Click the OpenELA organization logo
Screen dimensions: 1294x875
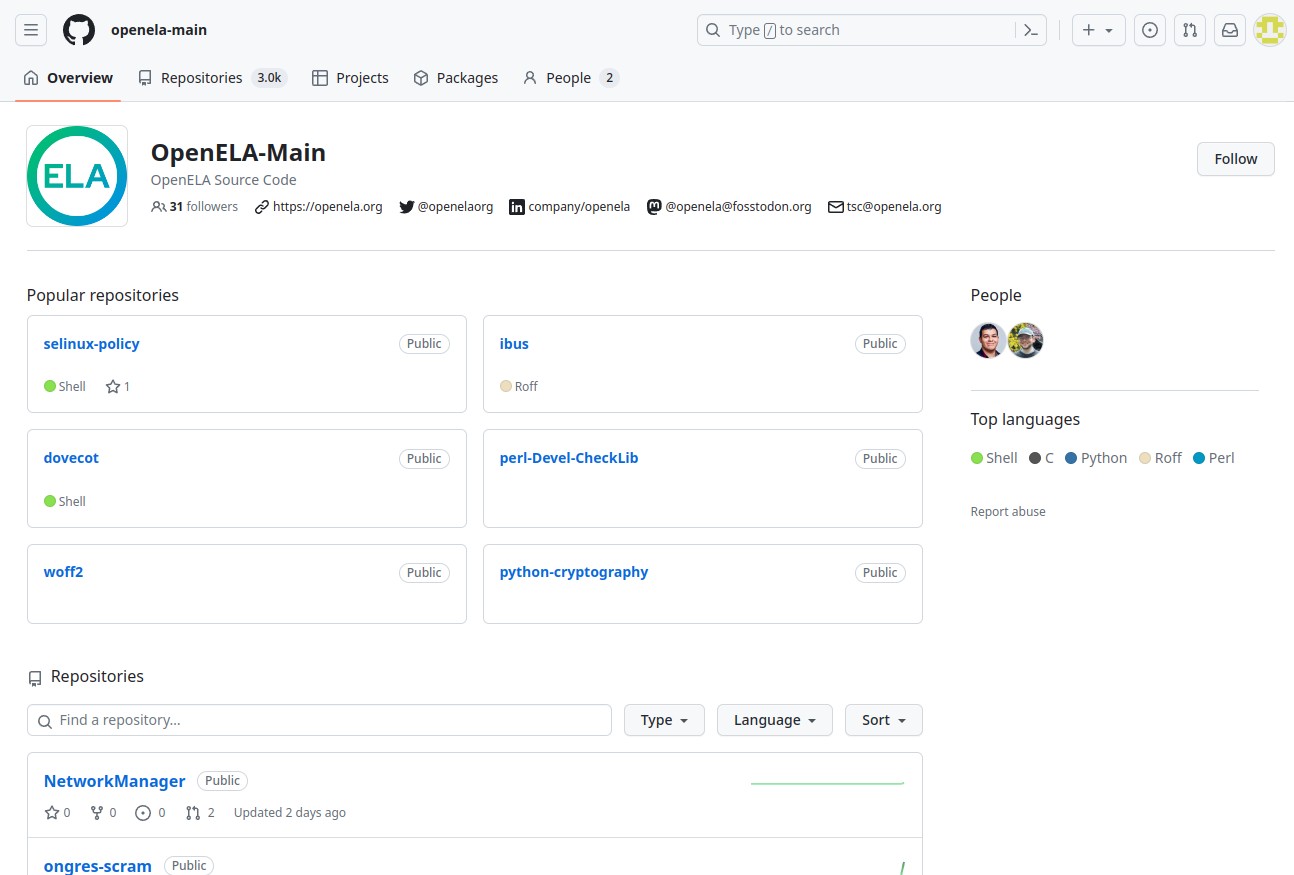pos(77,176)
